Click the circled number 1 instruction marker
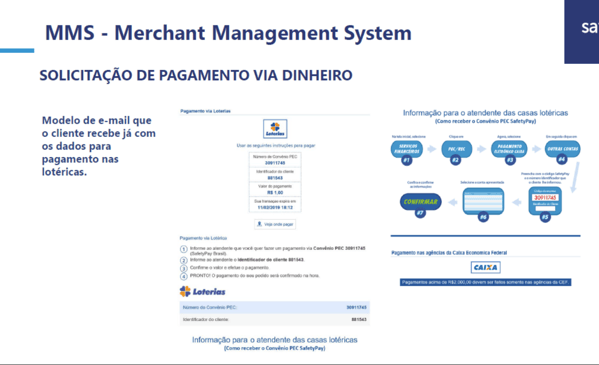599x365 pixels. point(184,249)
